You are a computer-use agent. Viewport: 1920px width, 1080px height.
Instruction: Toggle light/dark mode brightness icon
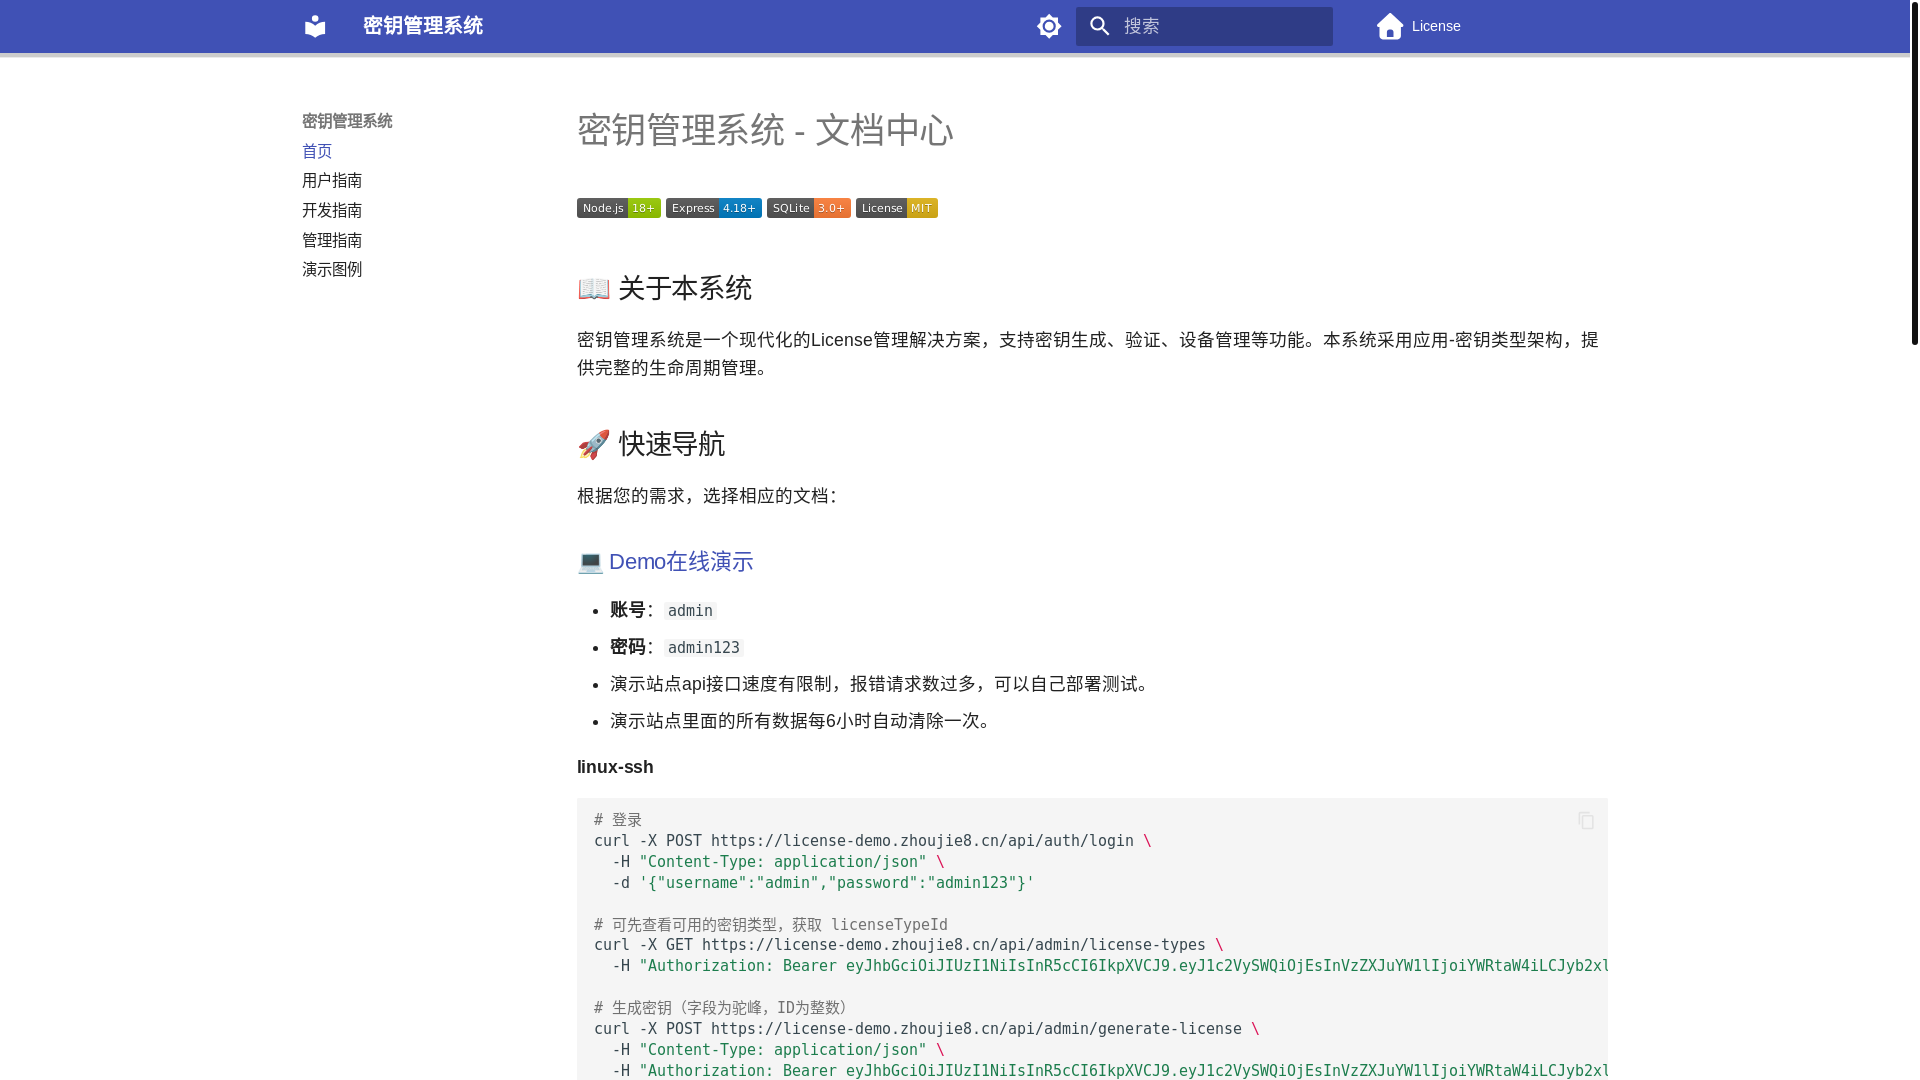click(x=1049, y=26)
